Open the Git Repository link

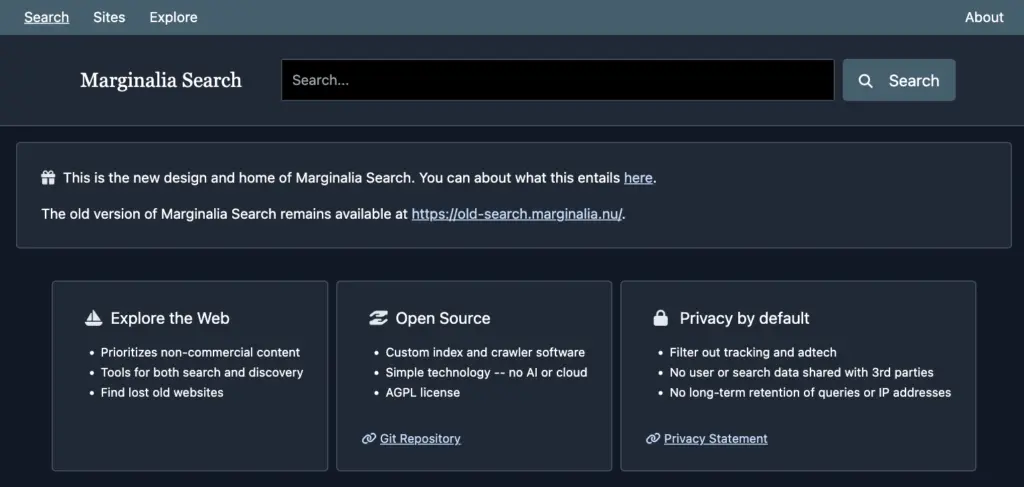click(x=420, y=439)
